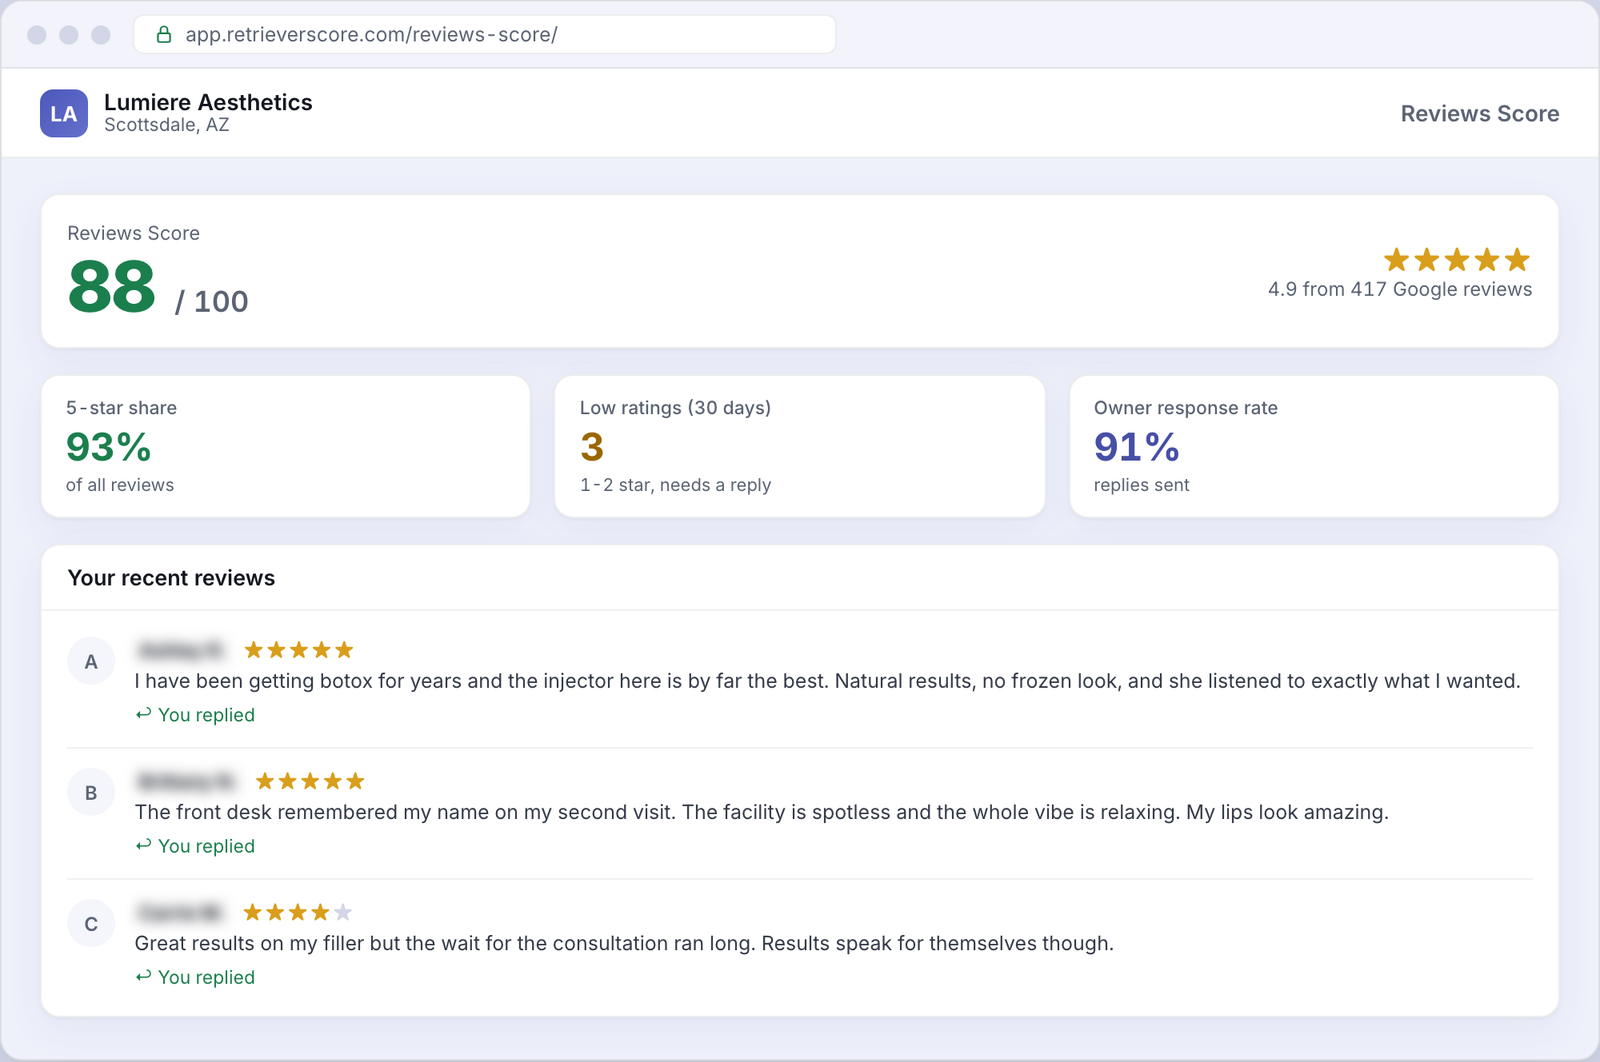Image resolution: width=1600 pixels, height=1062 pixels.
Task: Click the 'Your recent reviews' heading
Action: [171, 578]
